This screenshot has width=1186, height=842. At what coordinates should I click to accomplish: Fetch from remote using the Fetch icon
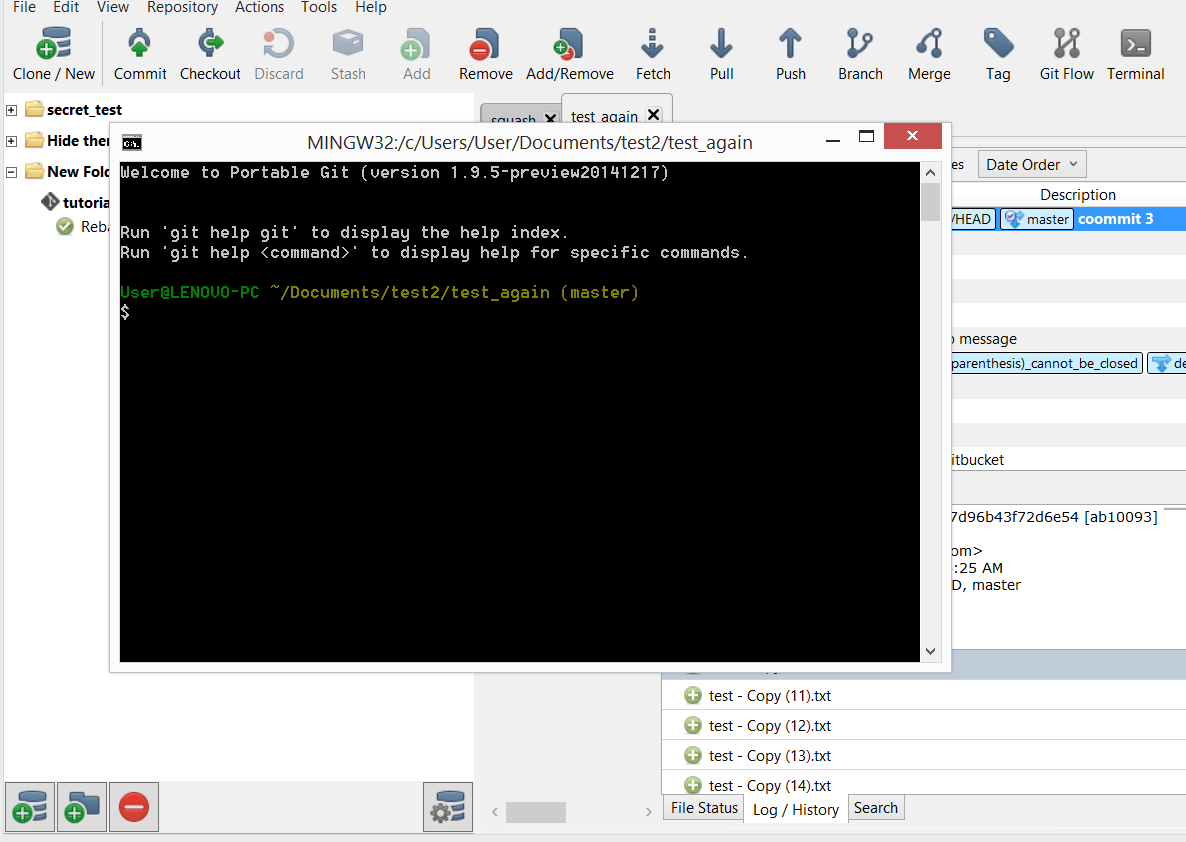(x=653, y=44)
